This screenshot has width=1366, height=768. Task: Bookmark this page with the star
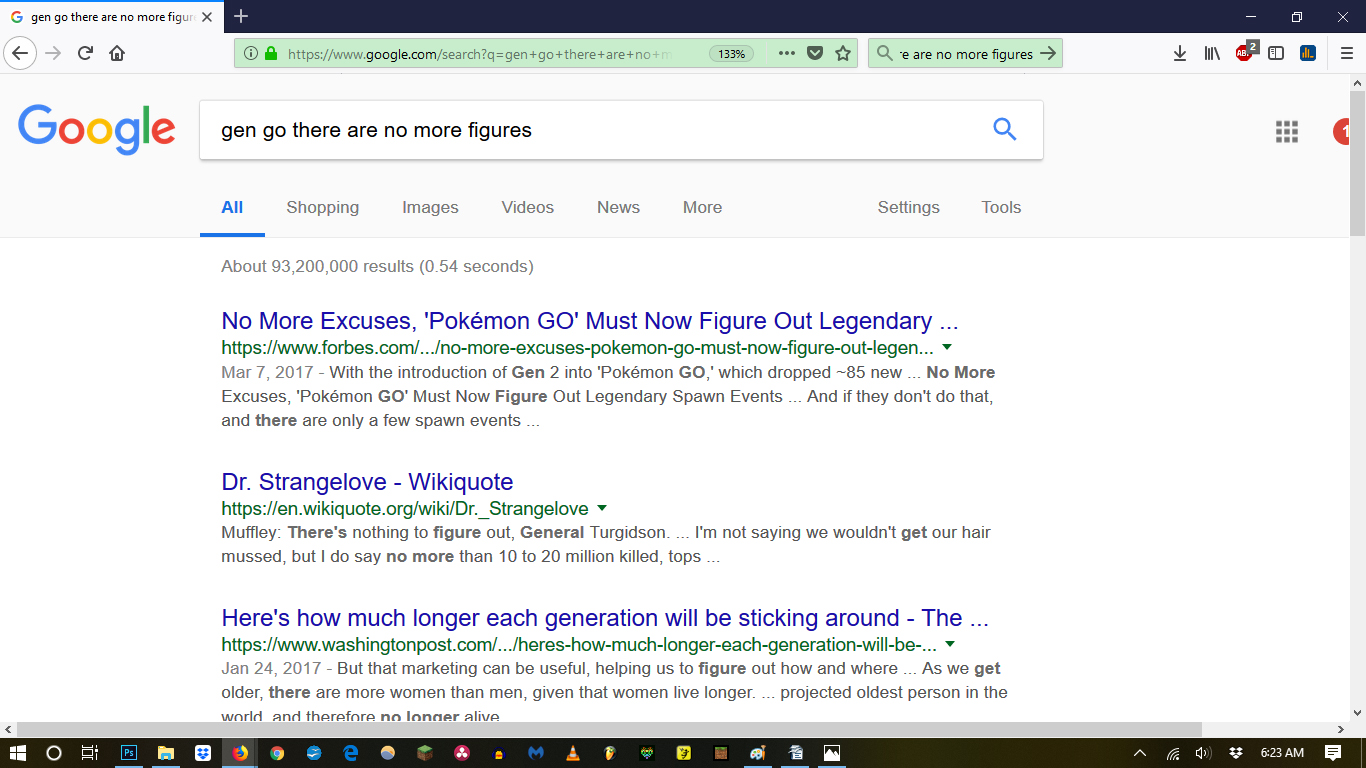tap(843, 54)
